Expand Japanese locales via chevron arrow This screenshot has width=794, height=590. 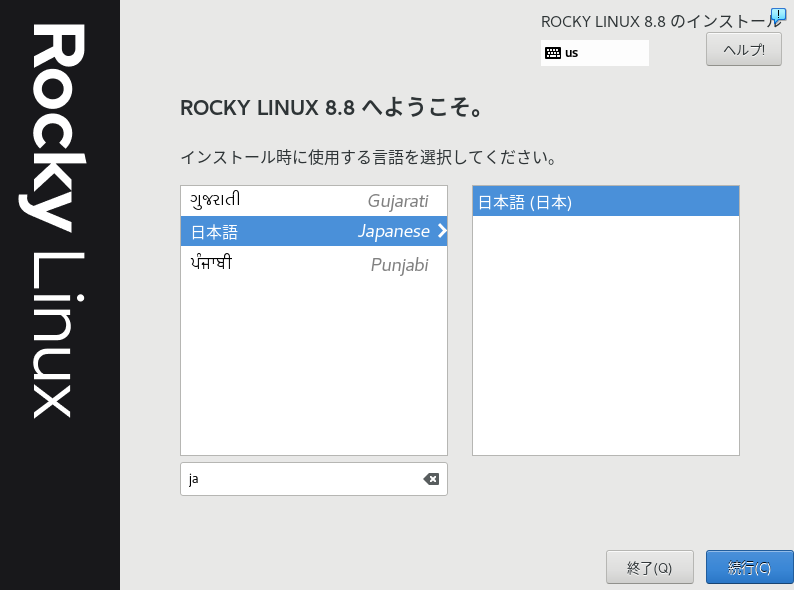coord(442,231)
